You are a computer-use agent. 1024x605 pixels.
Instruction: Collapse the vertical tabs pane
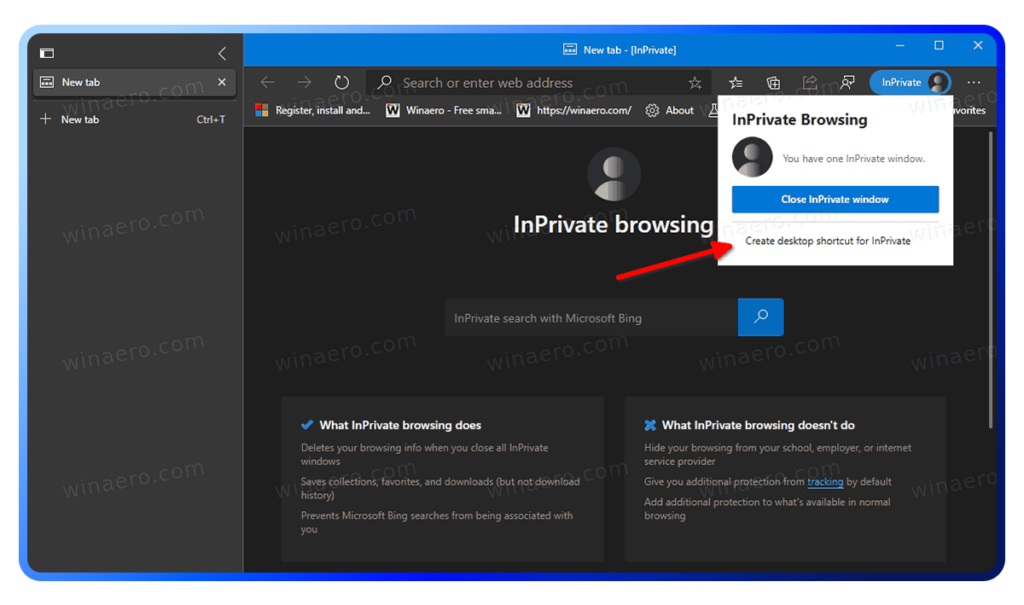222,53
